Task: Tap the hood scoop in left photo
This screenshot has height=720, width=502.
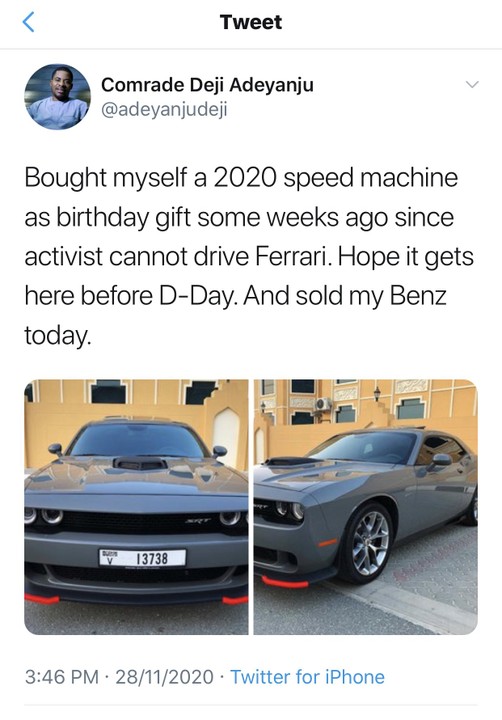Action: click(x=141, y=463)
